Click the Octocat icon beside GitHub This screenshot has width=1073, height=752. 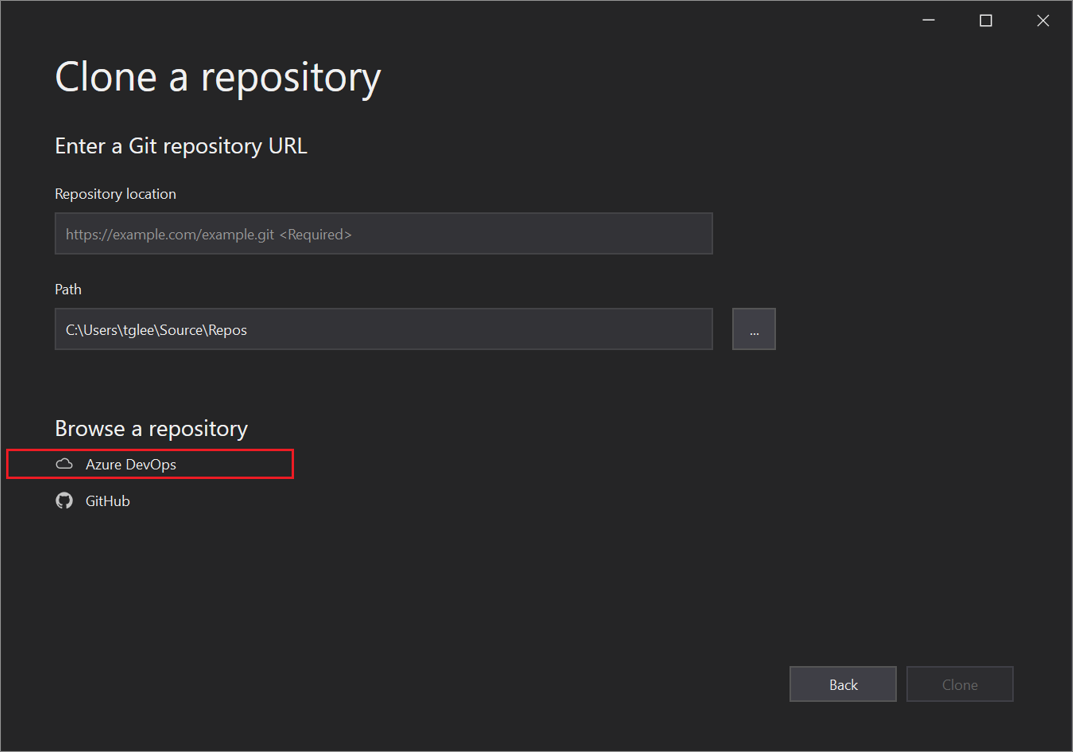(x=64, y=500)
